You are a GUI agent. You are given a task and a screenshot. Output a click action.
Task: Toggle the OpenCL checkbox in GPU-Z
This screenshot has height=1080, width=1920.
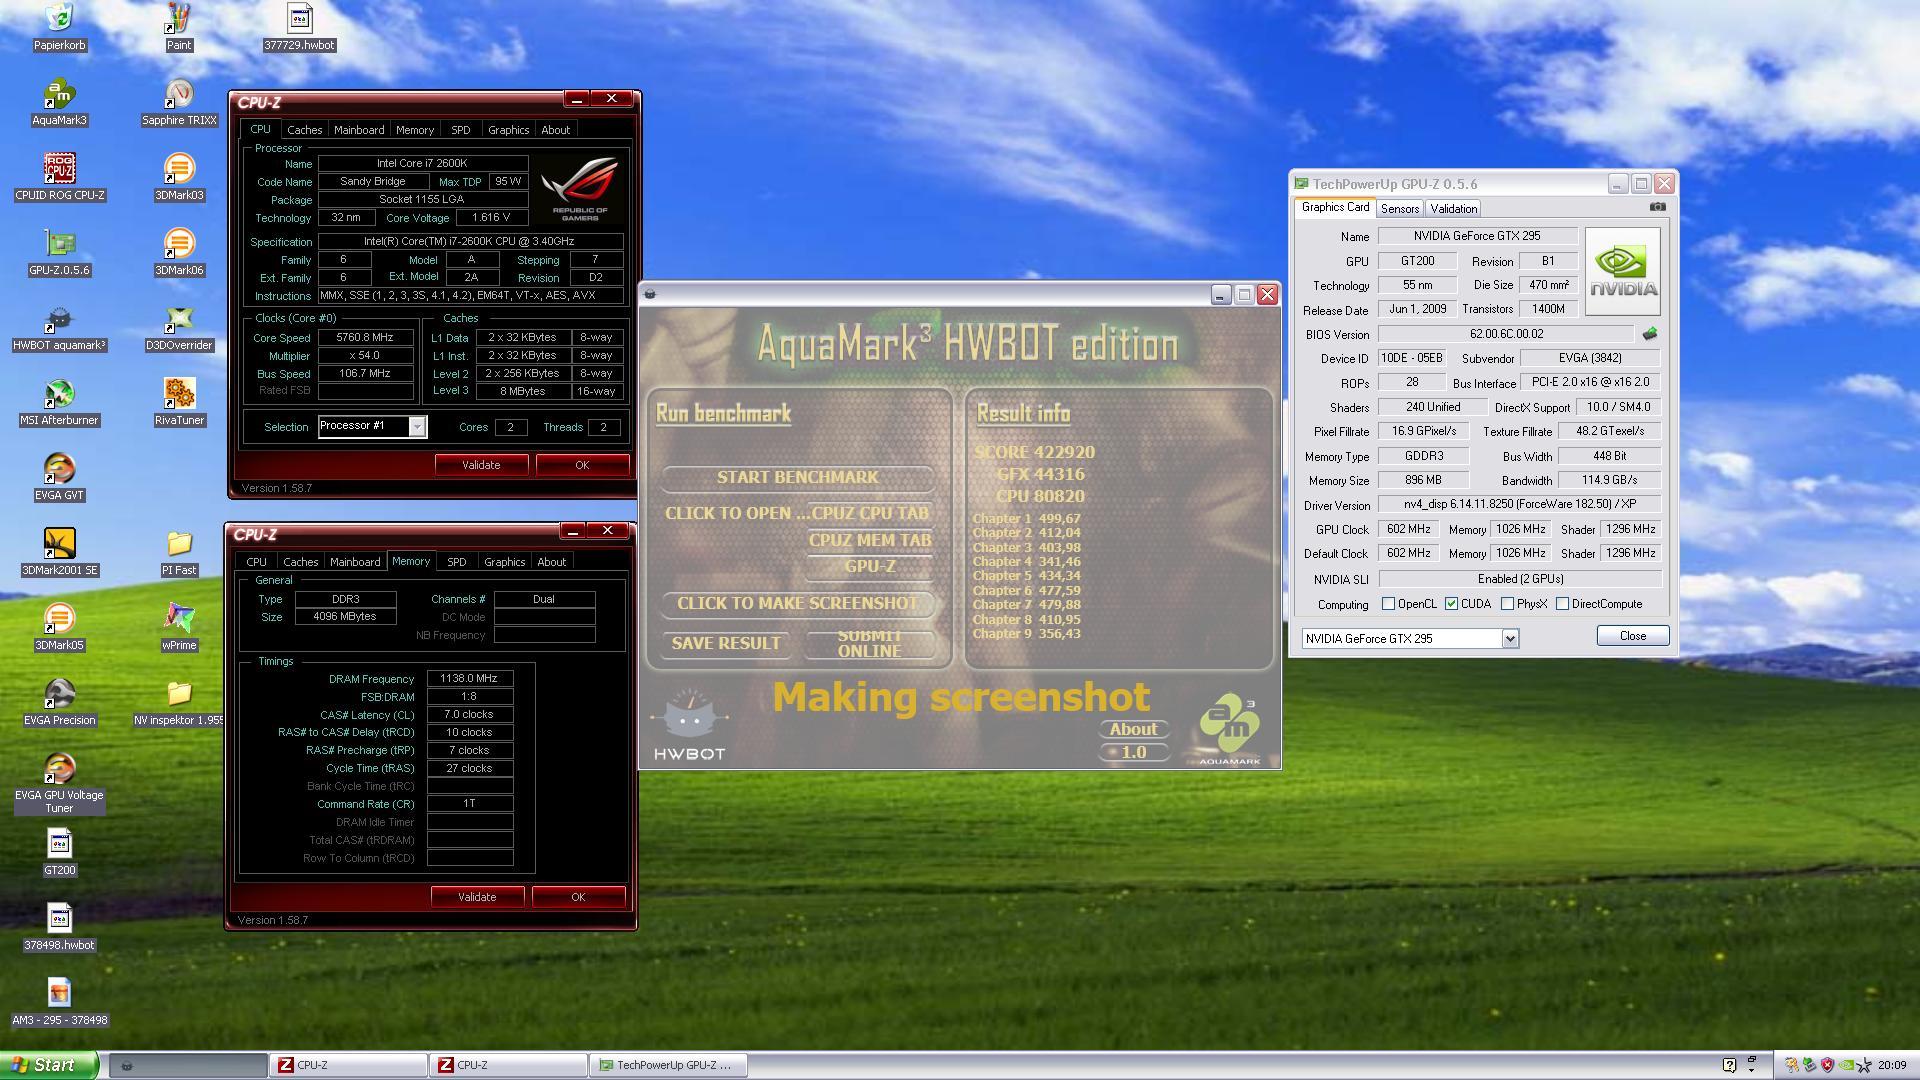pyautogui.click(x=1388, y=604)
